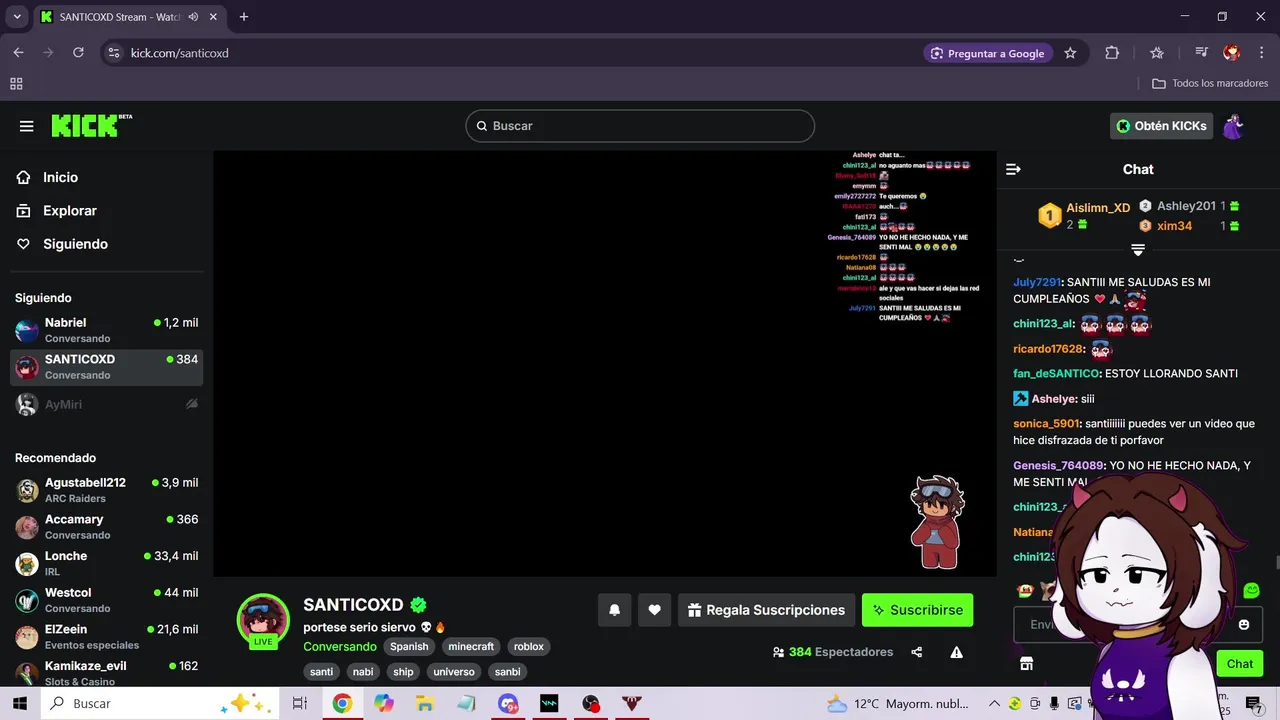
Task: Report stream with warning triangle icon
Action: tap(956, 652)
